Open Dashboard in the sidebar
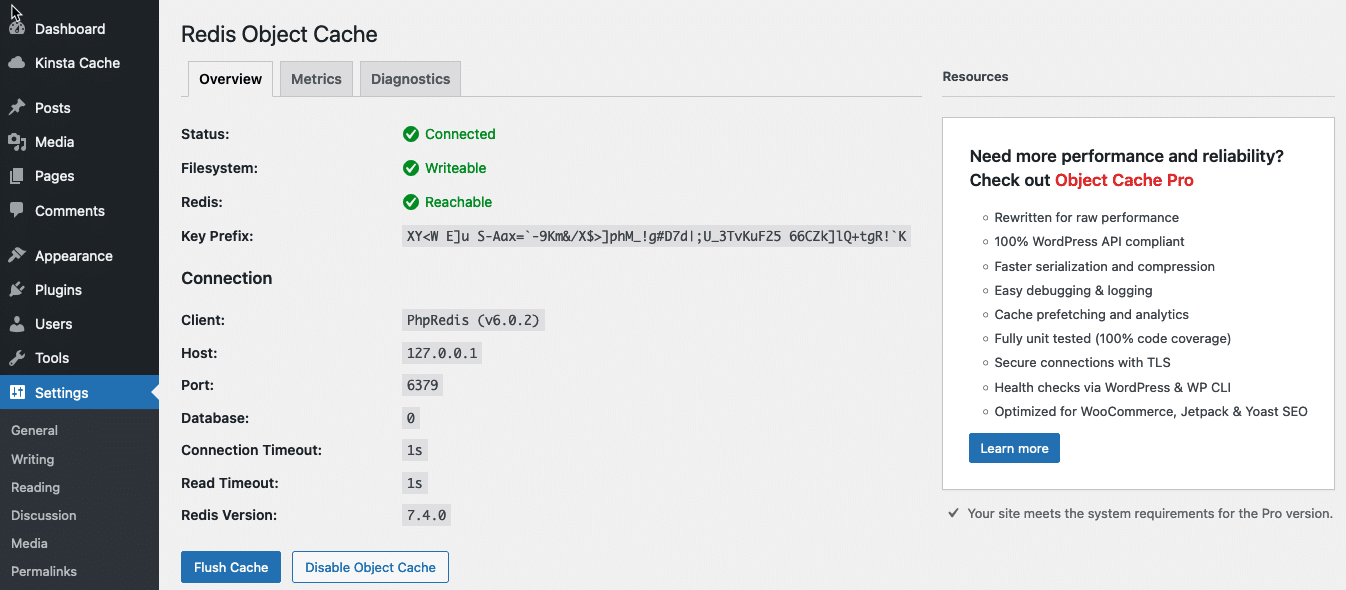1346x590 pixels. (x=79, y=29)
